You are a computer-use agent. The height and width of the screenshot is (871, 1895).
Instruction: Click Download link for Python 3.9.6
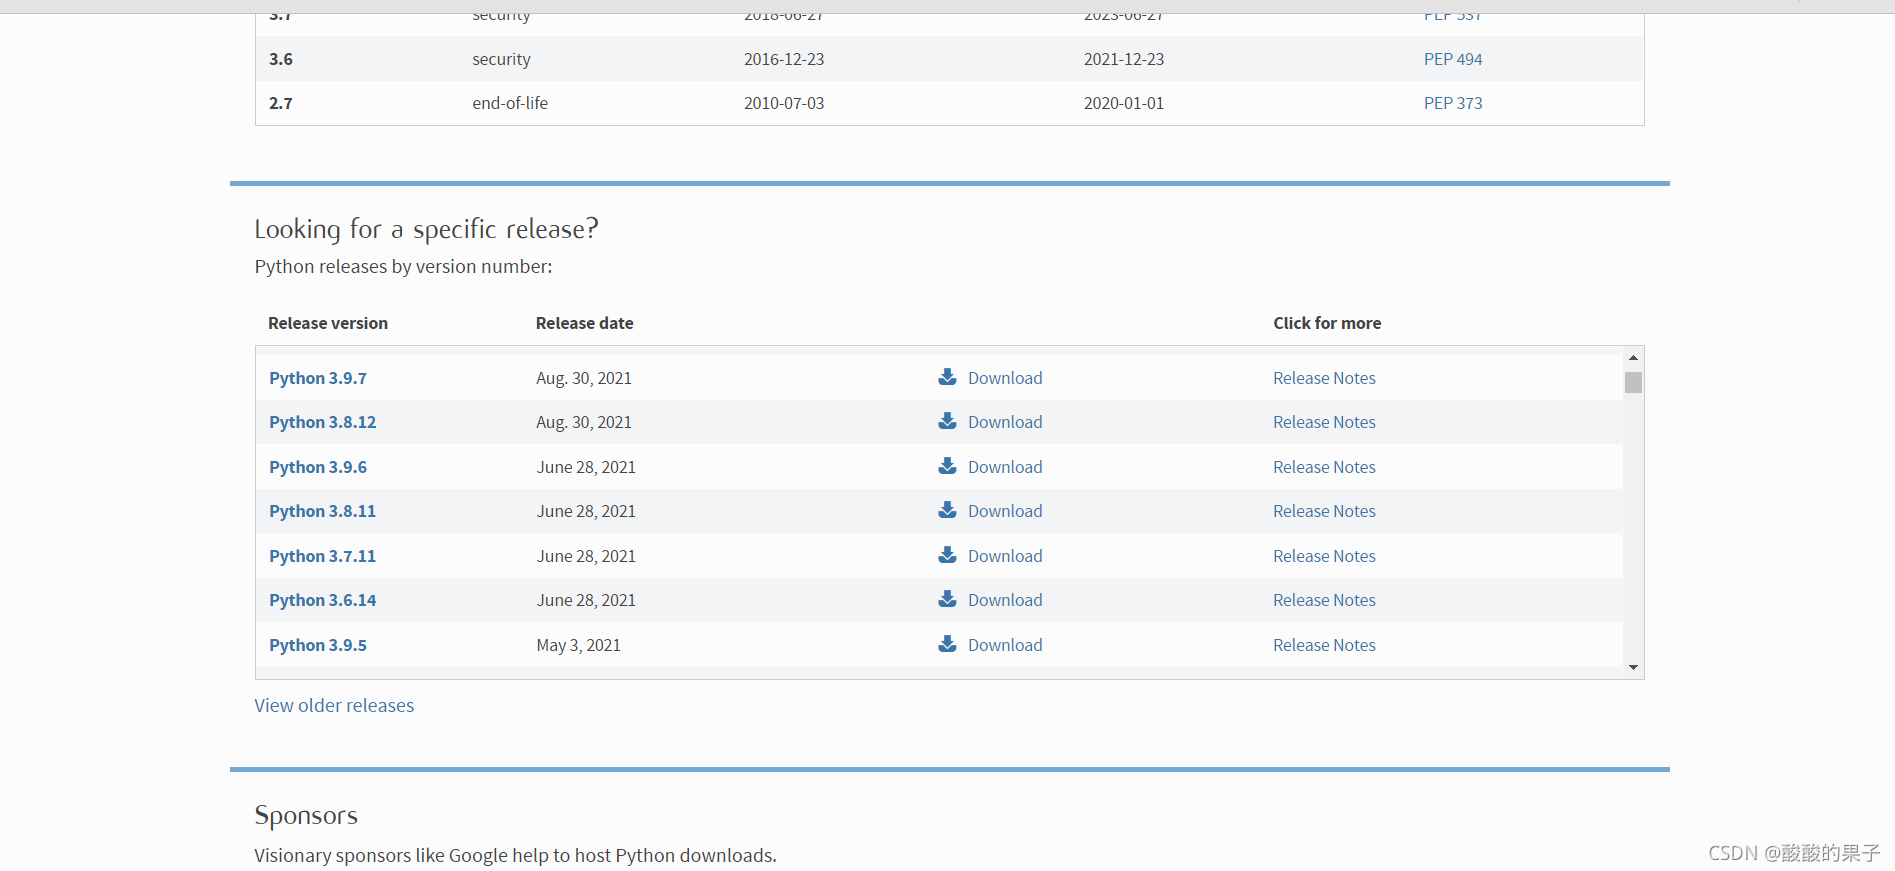(x=1005, y=467)
